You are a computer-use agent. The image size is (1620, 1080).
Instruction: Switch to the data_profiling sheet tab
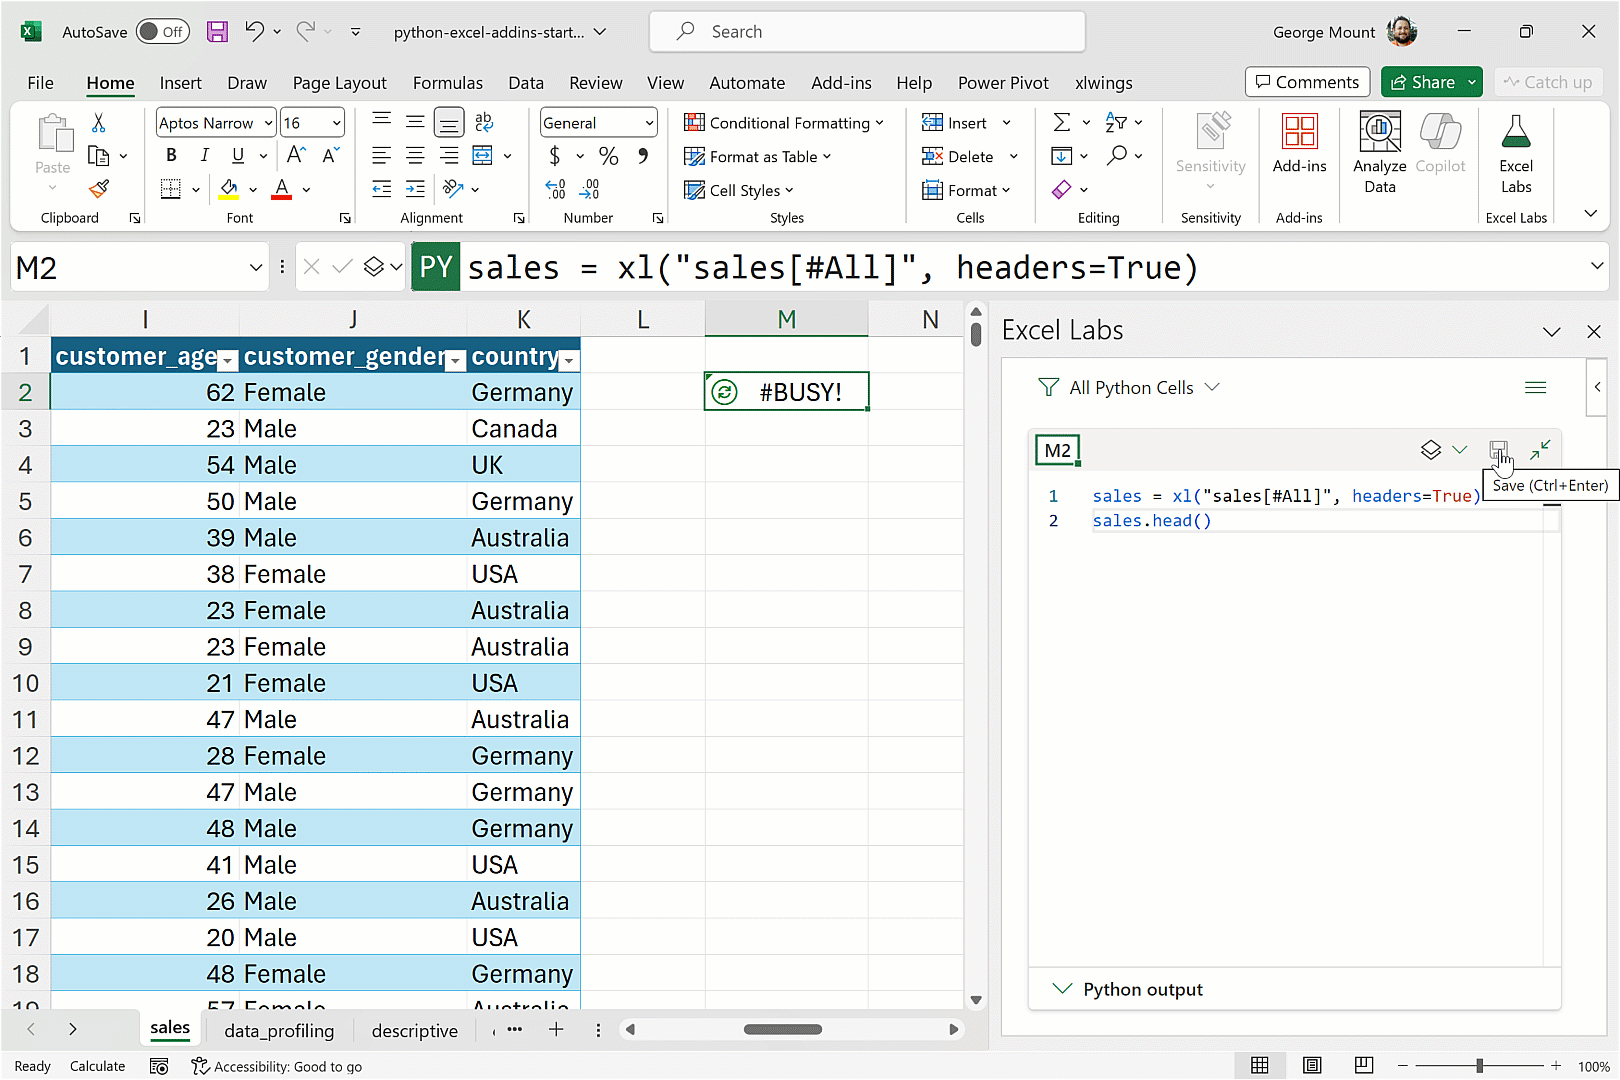tap(279, 1031)
